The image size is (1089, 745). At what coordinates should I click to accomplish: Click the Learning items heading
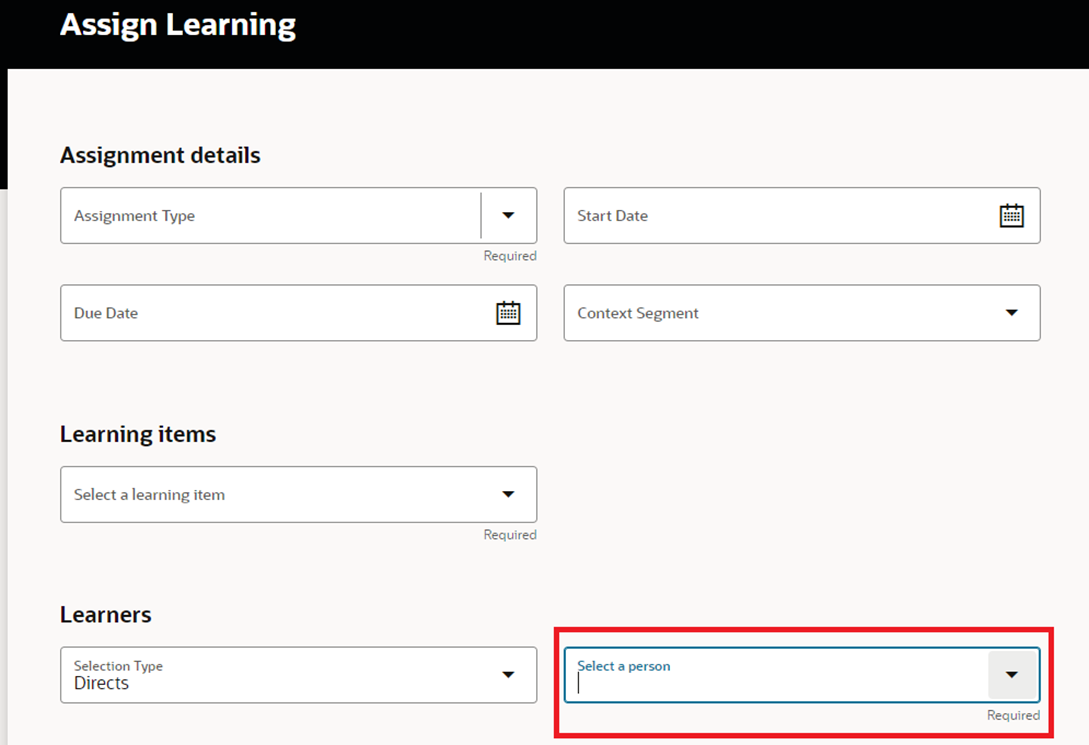pos(138,434)
